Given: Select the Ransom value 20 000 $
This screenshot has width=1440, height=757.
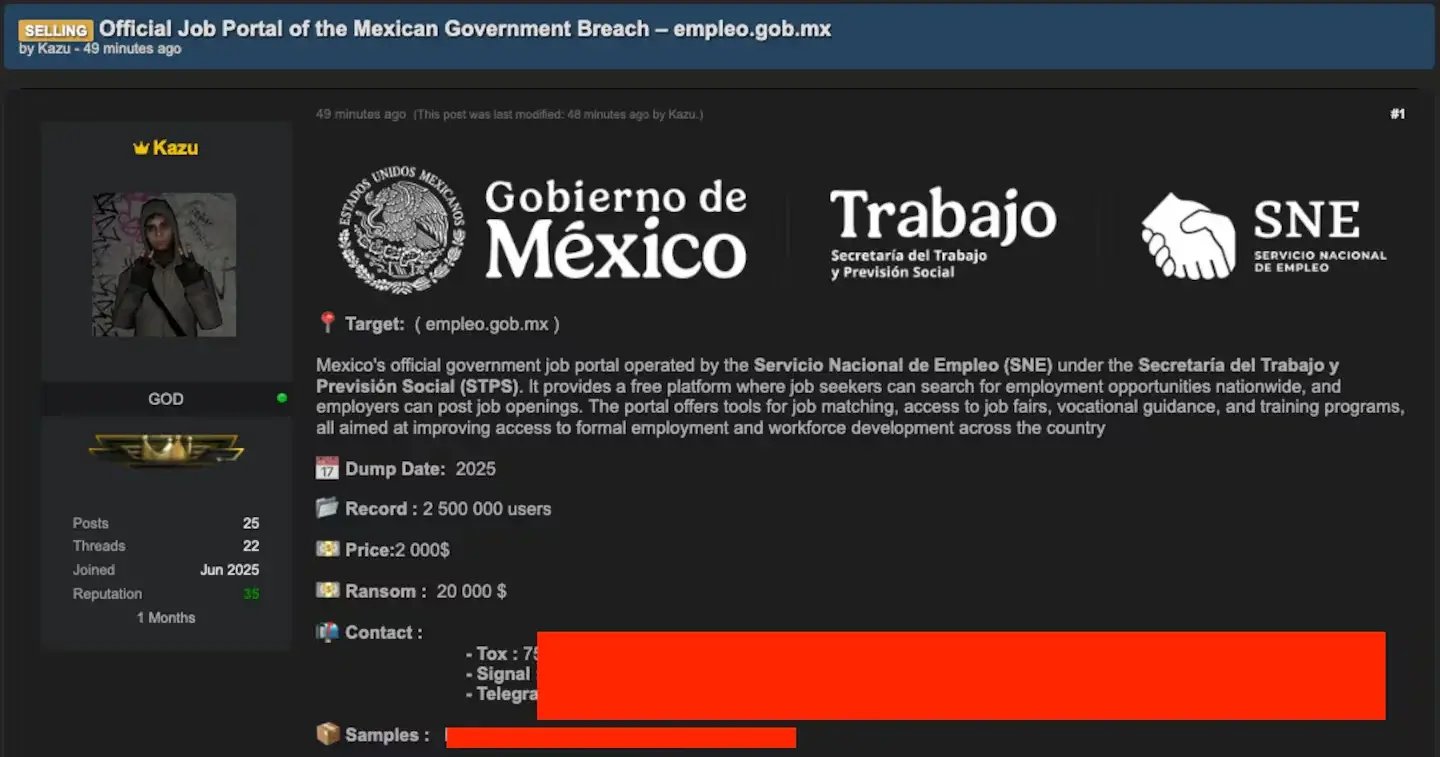Looking at the screenshot, I should [472, 591].
